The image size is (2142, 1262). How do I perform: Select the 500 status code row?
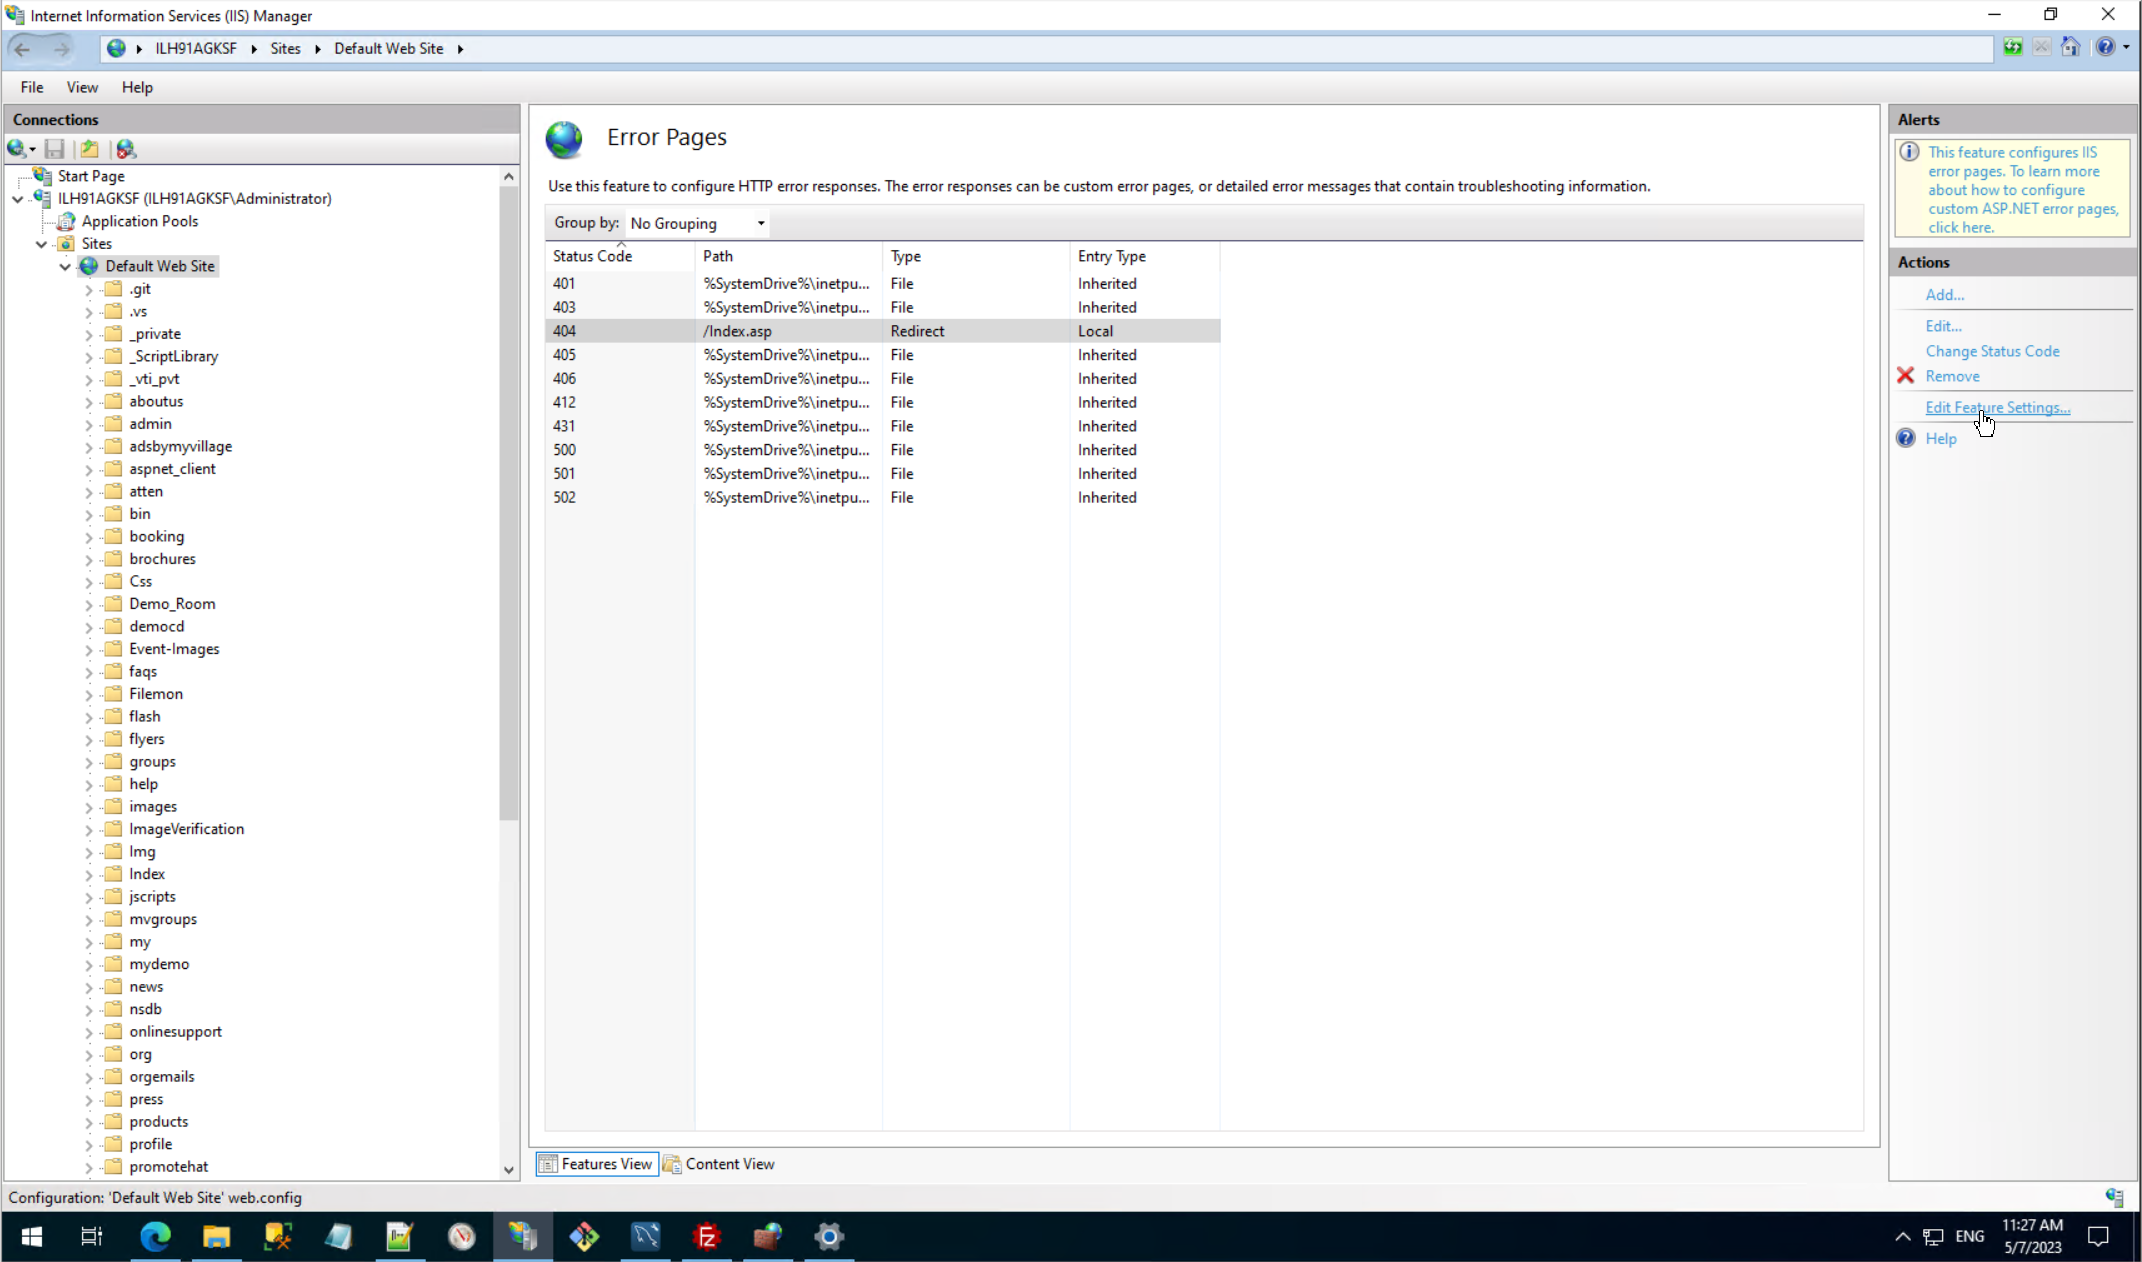(565, 450)
